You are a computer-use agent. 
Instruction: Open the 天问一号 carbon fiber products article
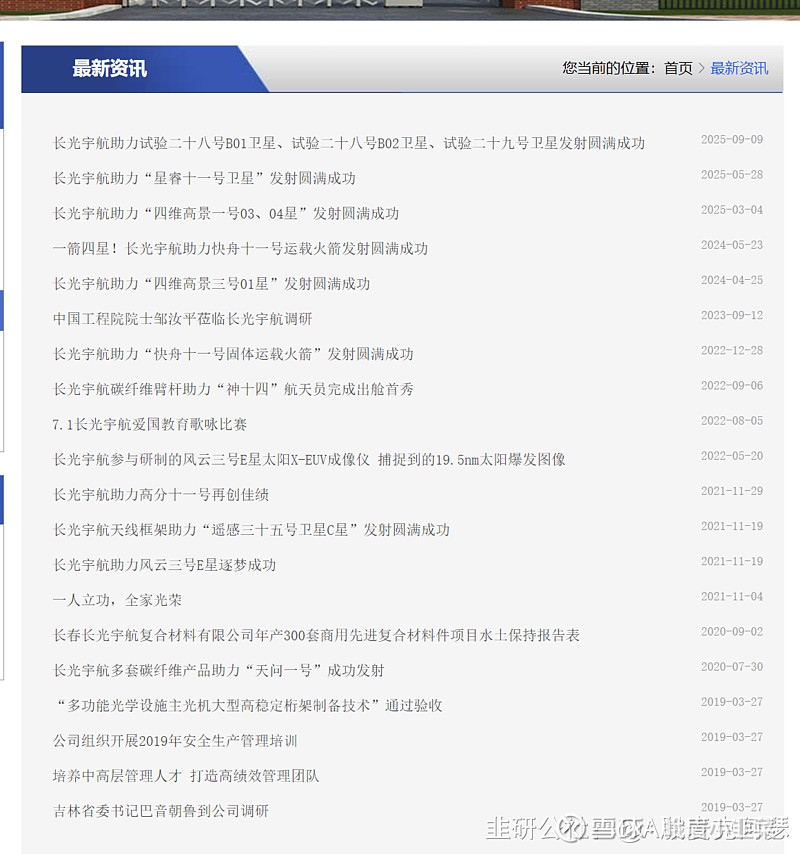coord(218,670)
